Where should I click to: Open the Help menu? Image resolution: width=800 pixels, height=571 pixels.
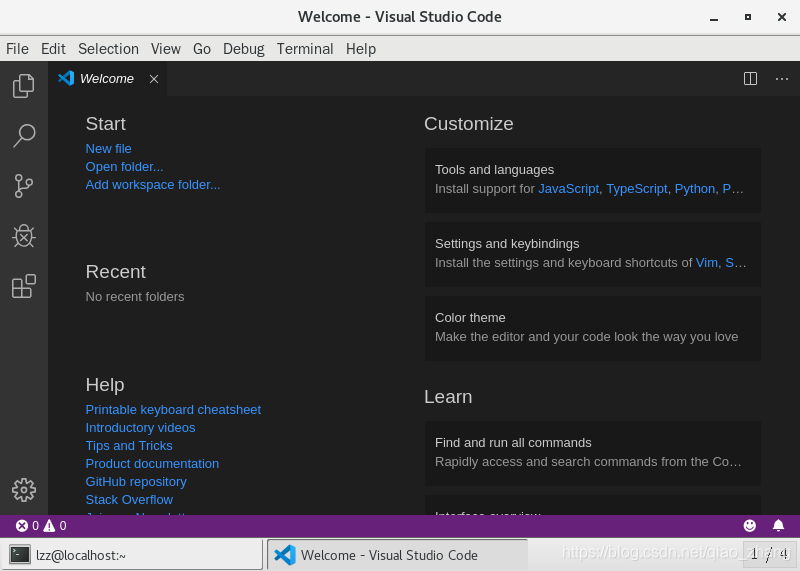361,49
